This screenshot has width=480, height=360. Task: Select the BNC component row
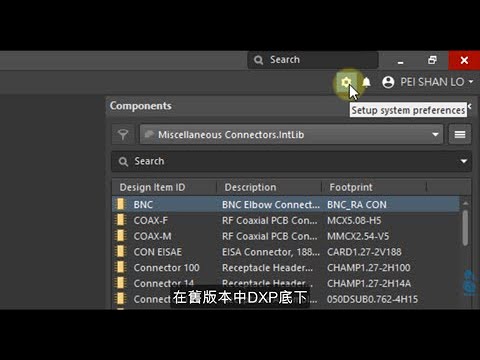pos(286,204)
